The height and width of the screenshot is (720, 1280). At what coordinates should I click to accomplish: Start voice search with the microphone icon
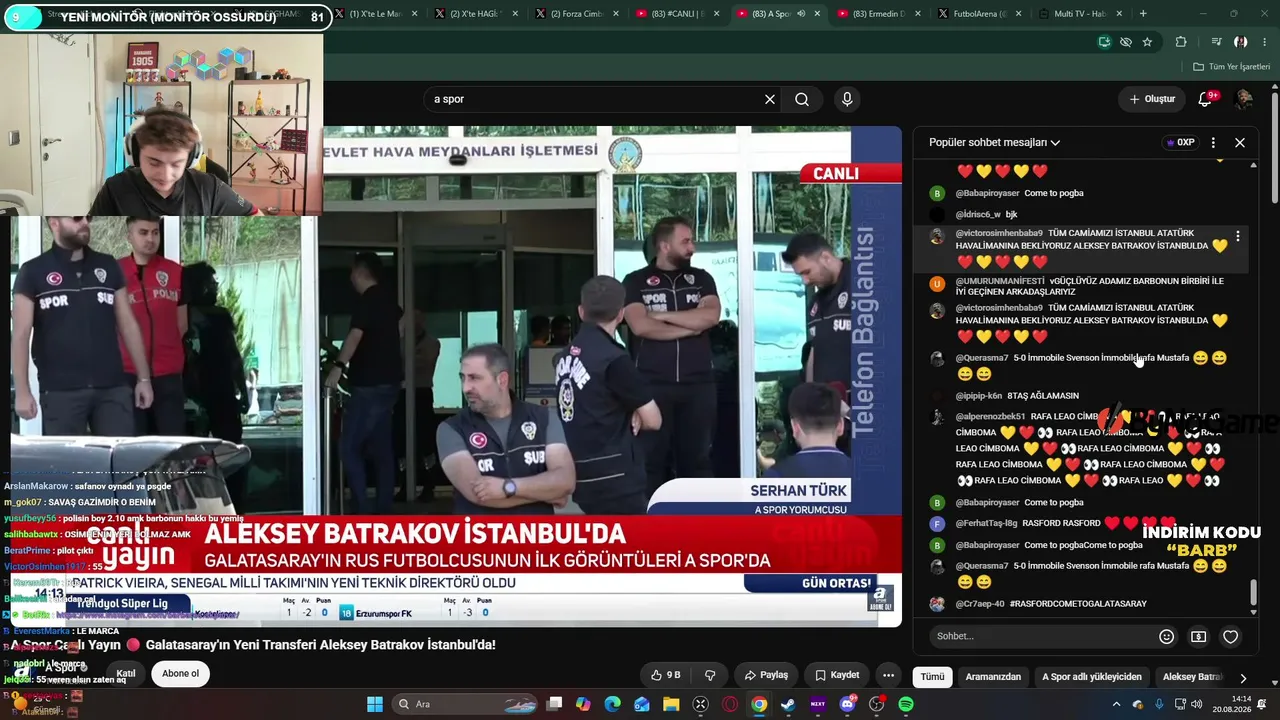(x=847, y=99)
